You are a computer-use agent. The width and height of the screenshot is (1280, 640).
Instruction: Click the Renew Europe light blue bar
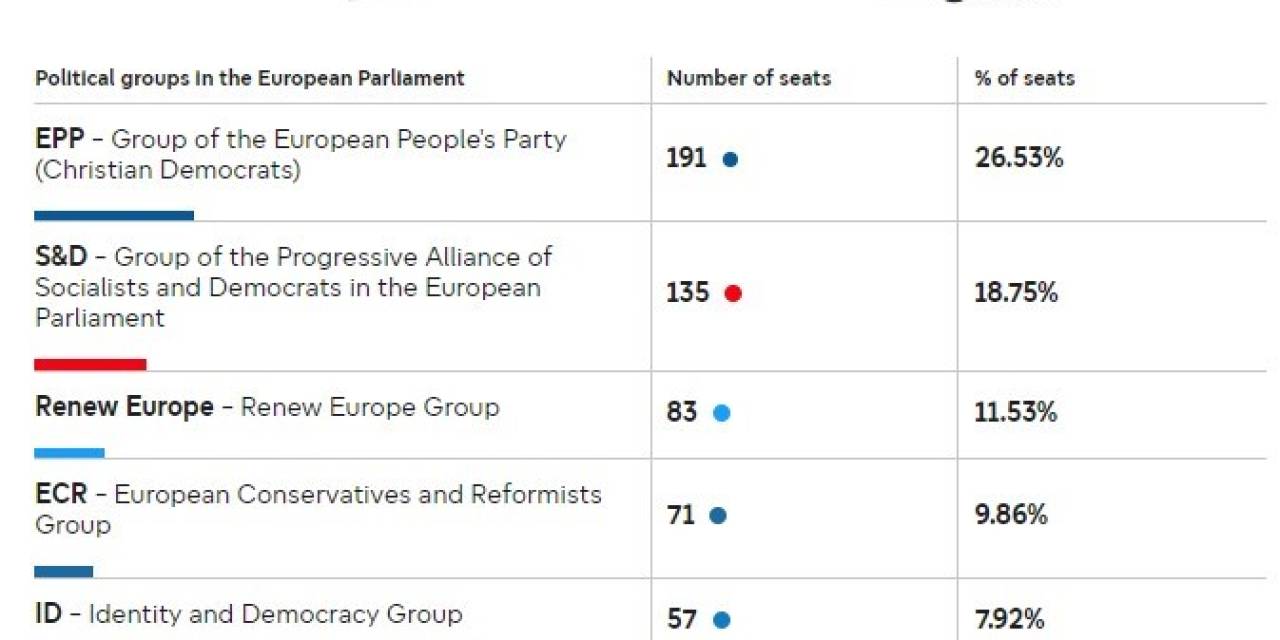coord(69,453)
